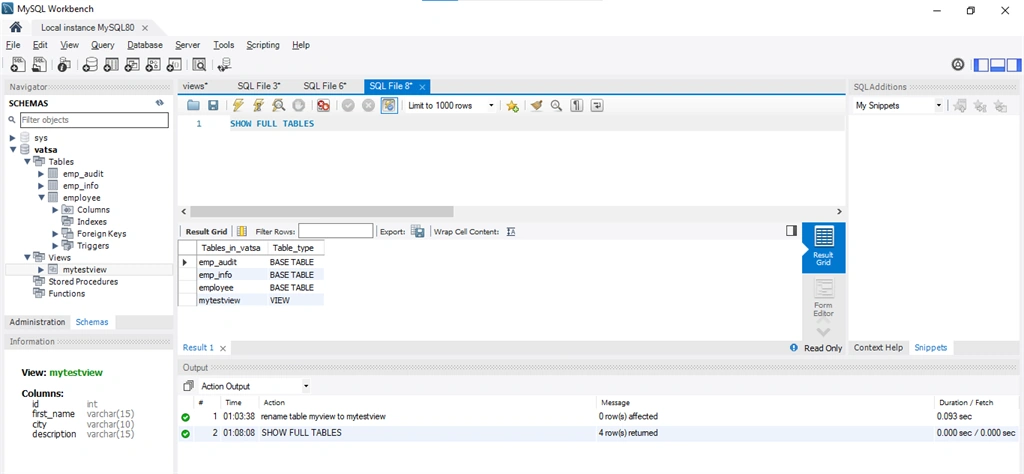Expand the Columns node under employee
The image size is (1024, 474).
click(x=55, y=210)
